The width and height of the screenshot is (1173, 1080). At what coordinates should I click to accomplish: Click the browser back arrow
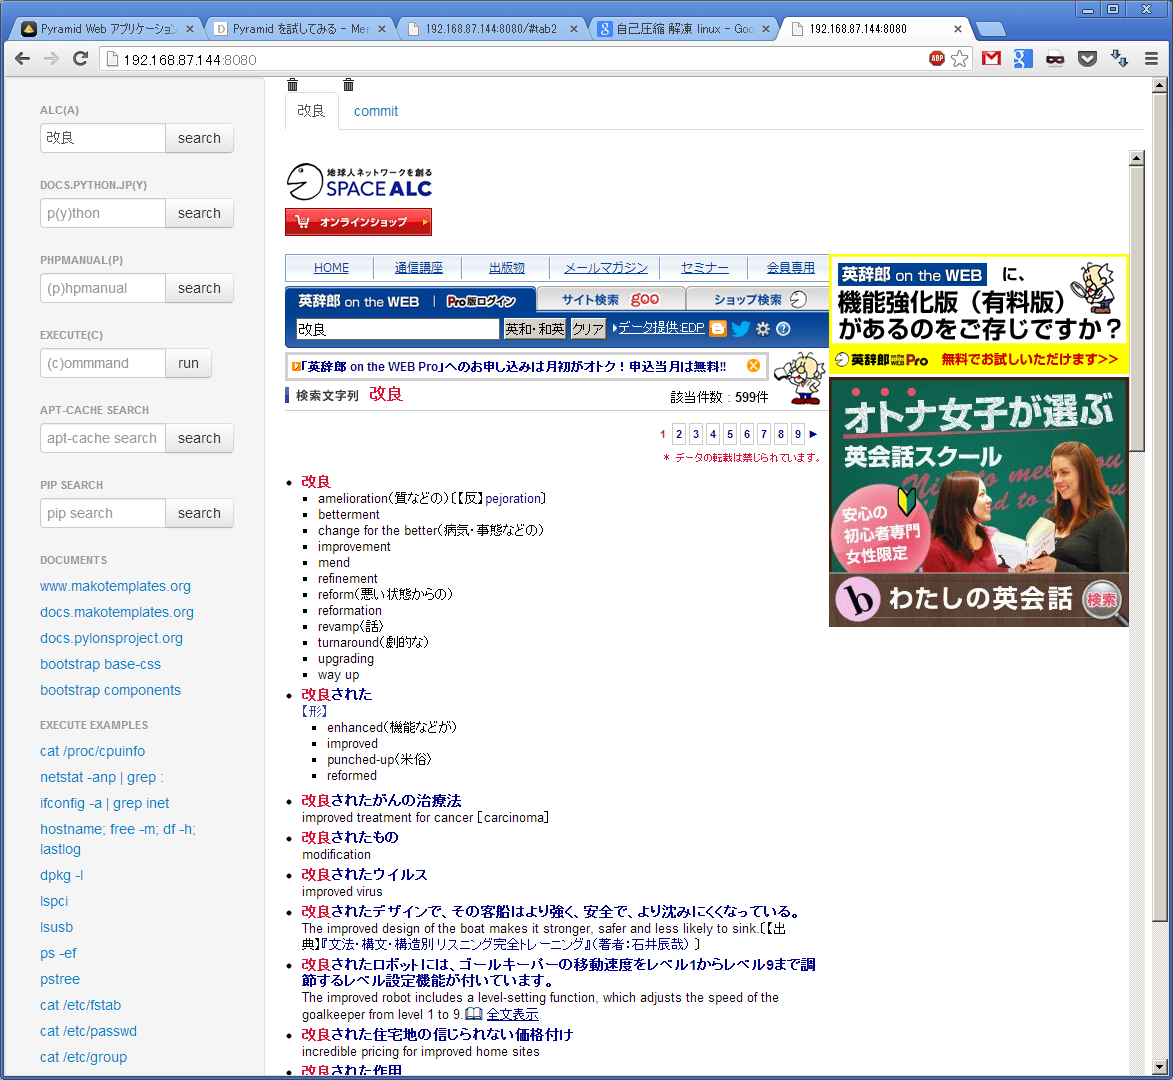click(x=22, y=58)
